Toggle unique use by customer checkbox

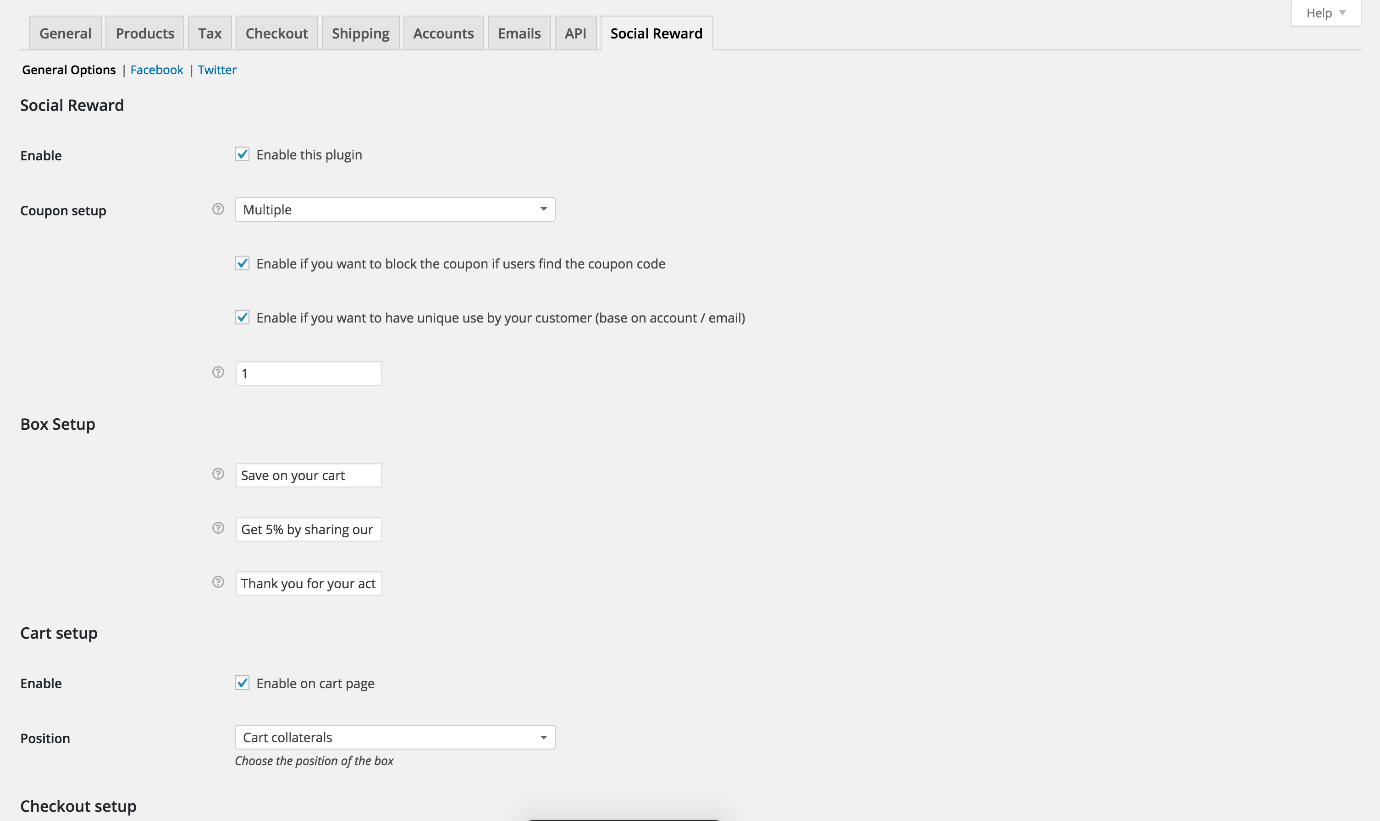click(242, 318)
